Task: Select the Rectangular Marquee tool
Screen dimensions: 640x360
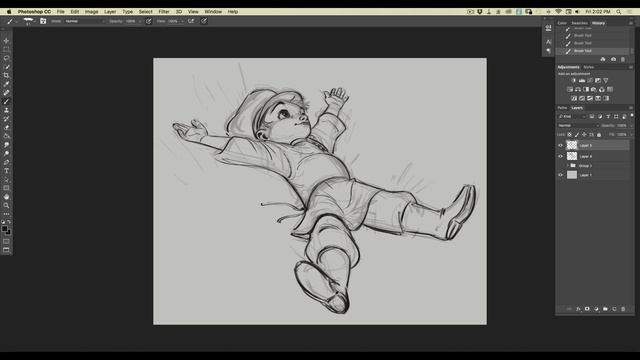Action: (6, 49)
